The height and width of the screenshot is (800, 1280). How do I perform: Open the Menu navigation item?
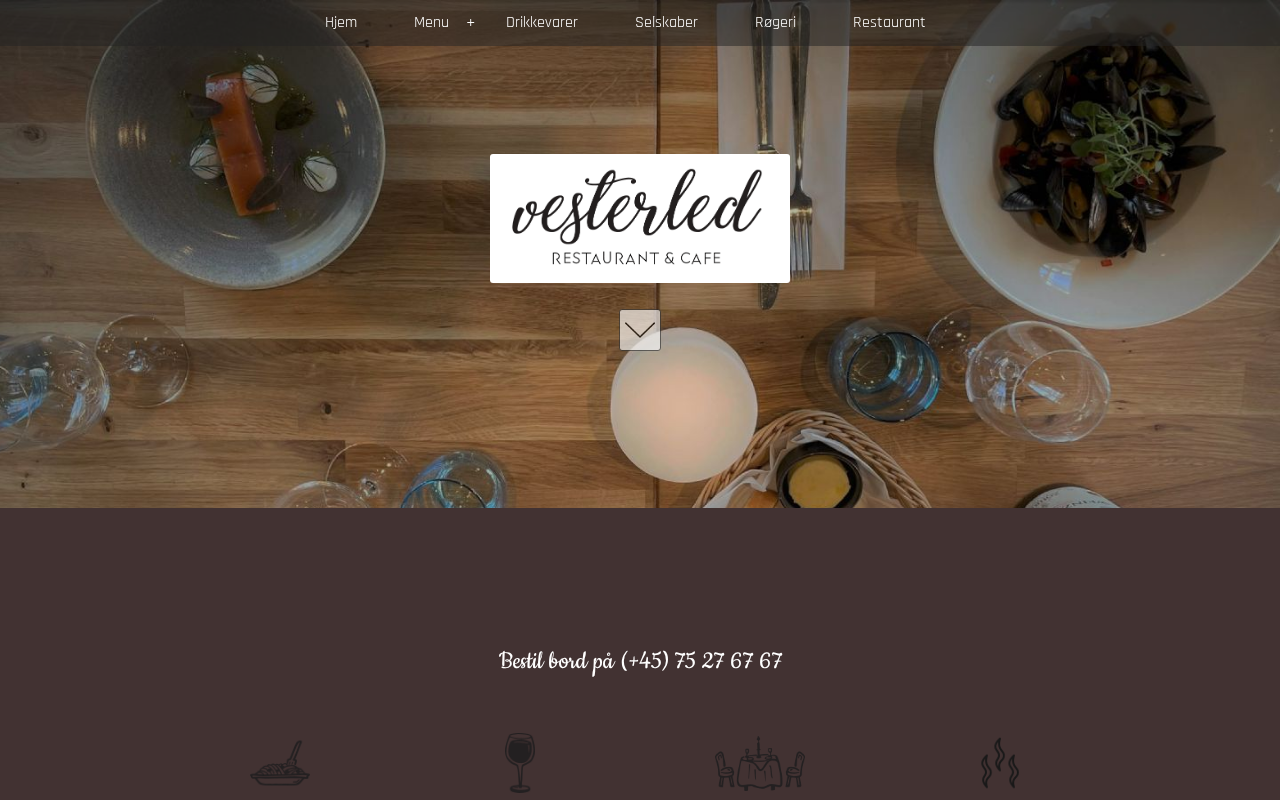pos(431,23)
